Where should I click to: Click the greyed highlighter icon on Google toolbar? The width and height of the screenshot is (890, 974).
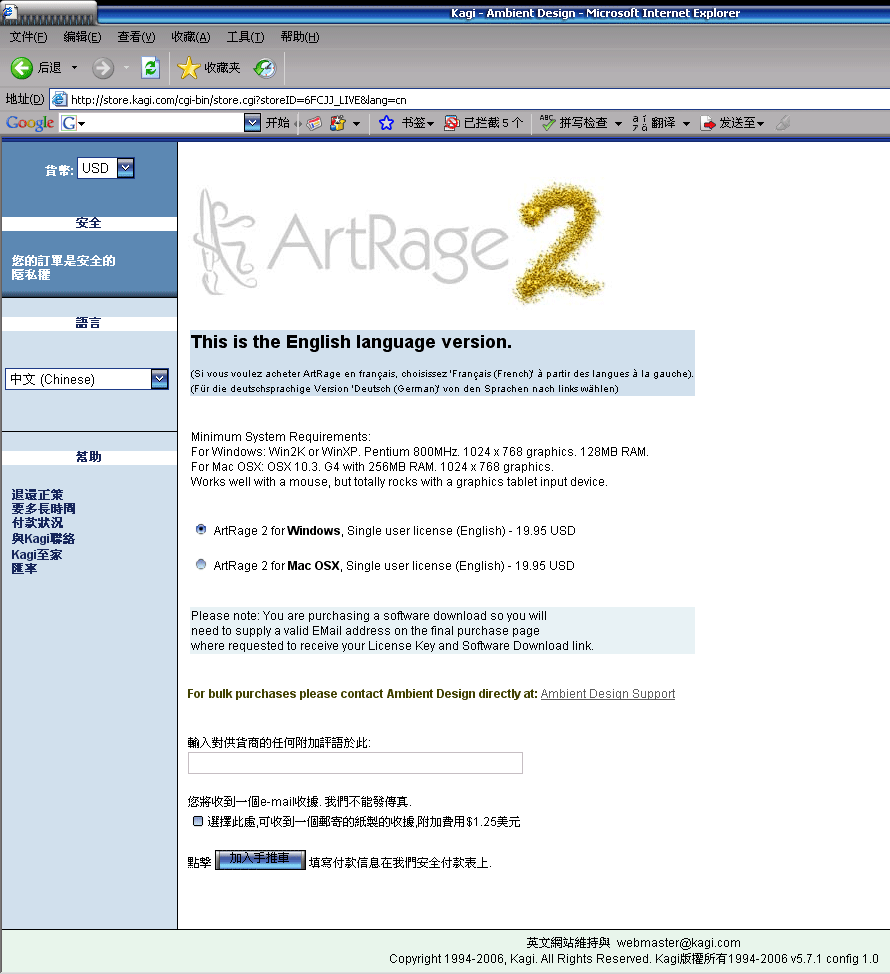[783, 123]
